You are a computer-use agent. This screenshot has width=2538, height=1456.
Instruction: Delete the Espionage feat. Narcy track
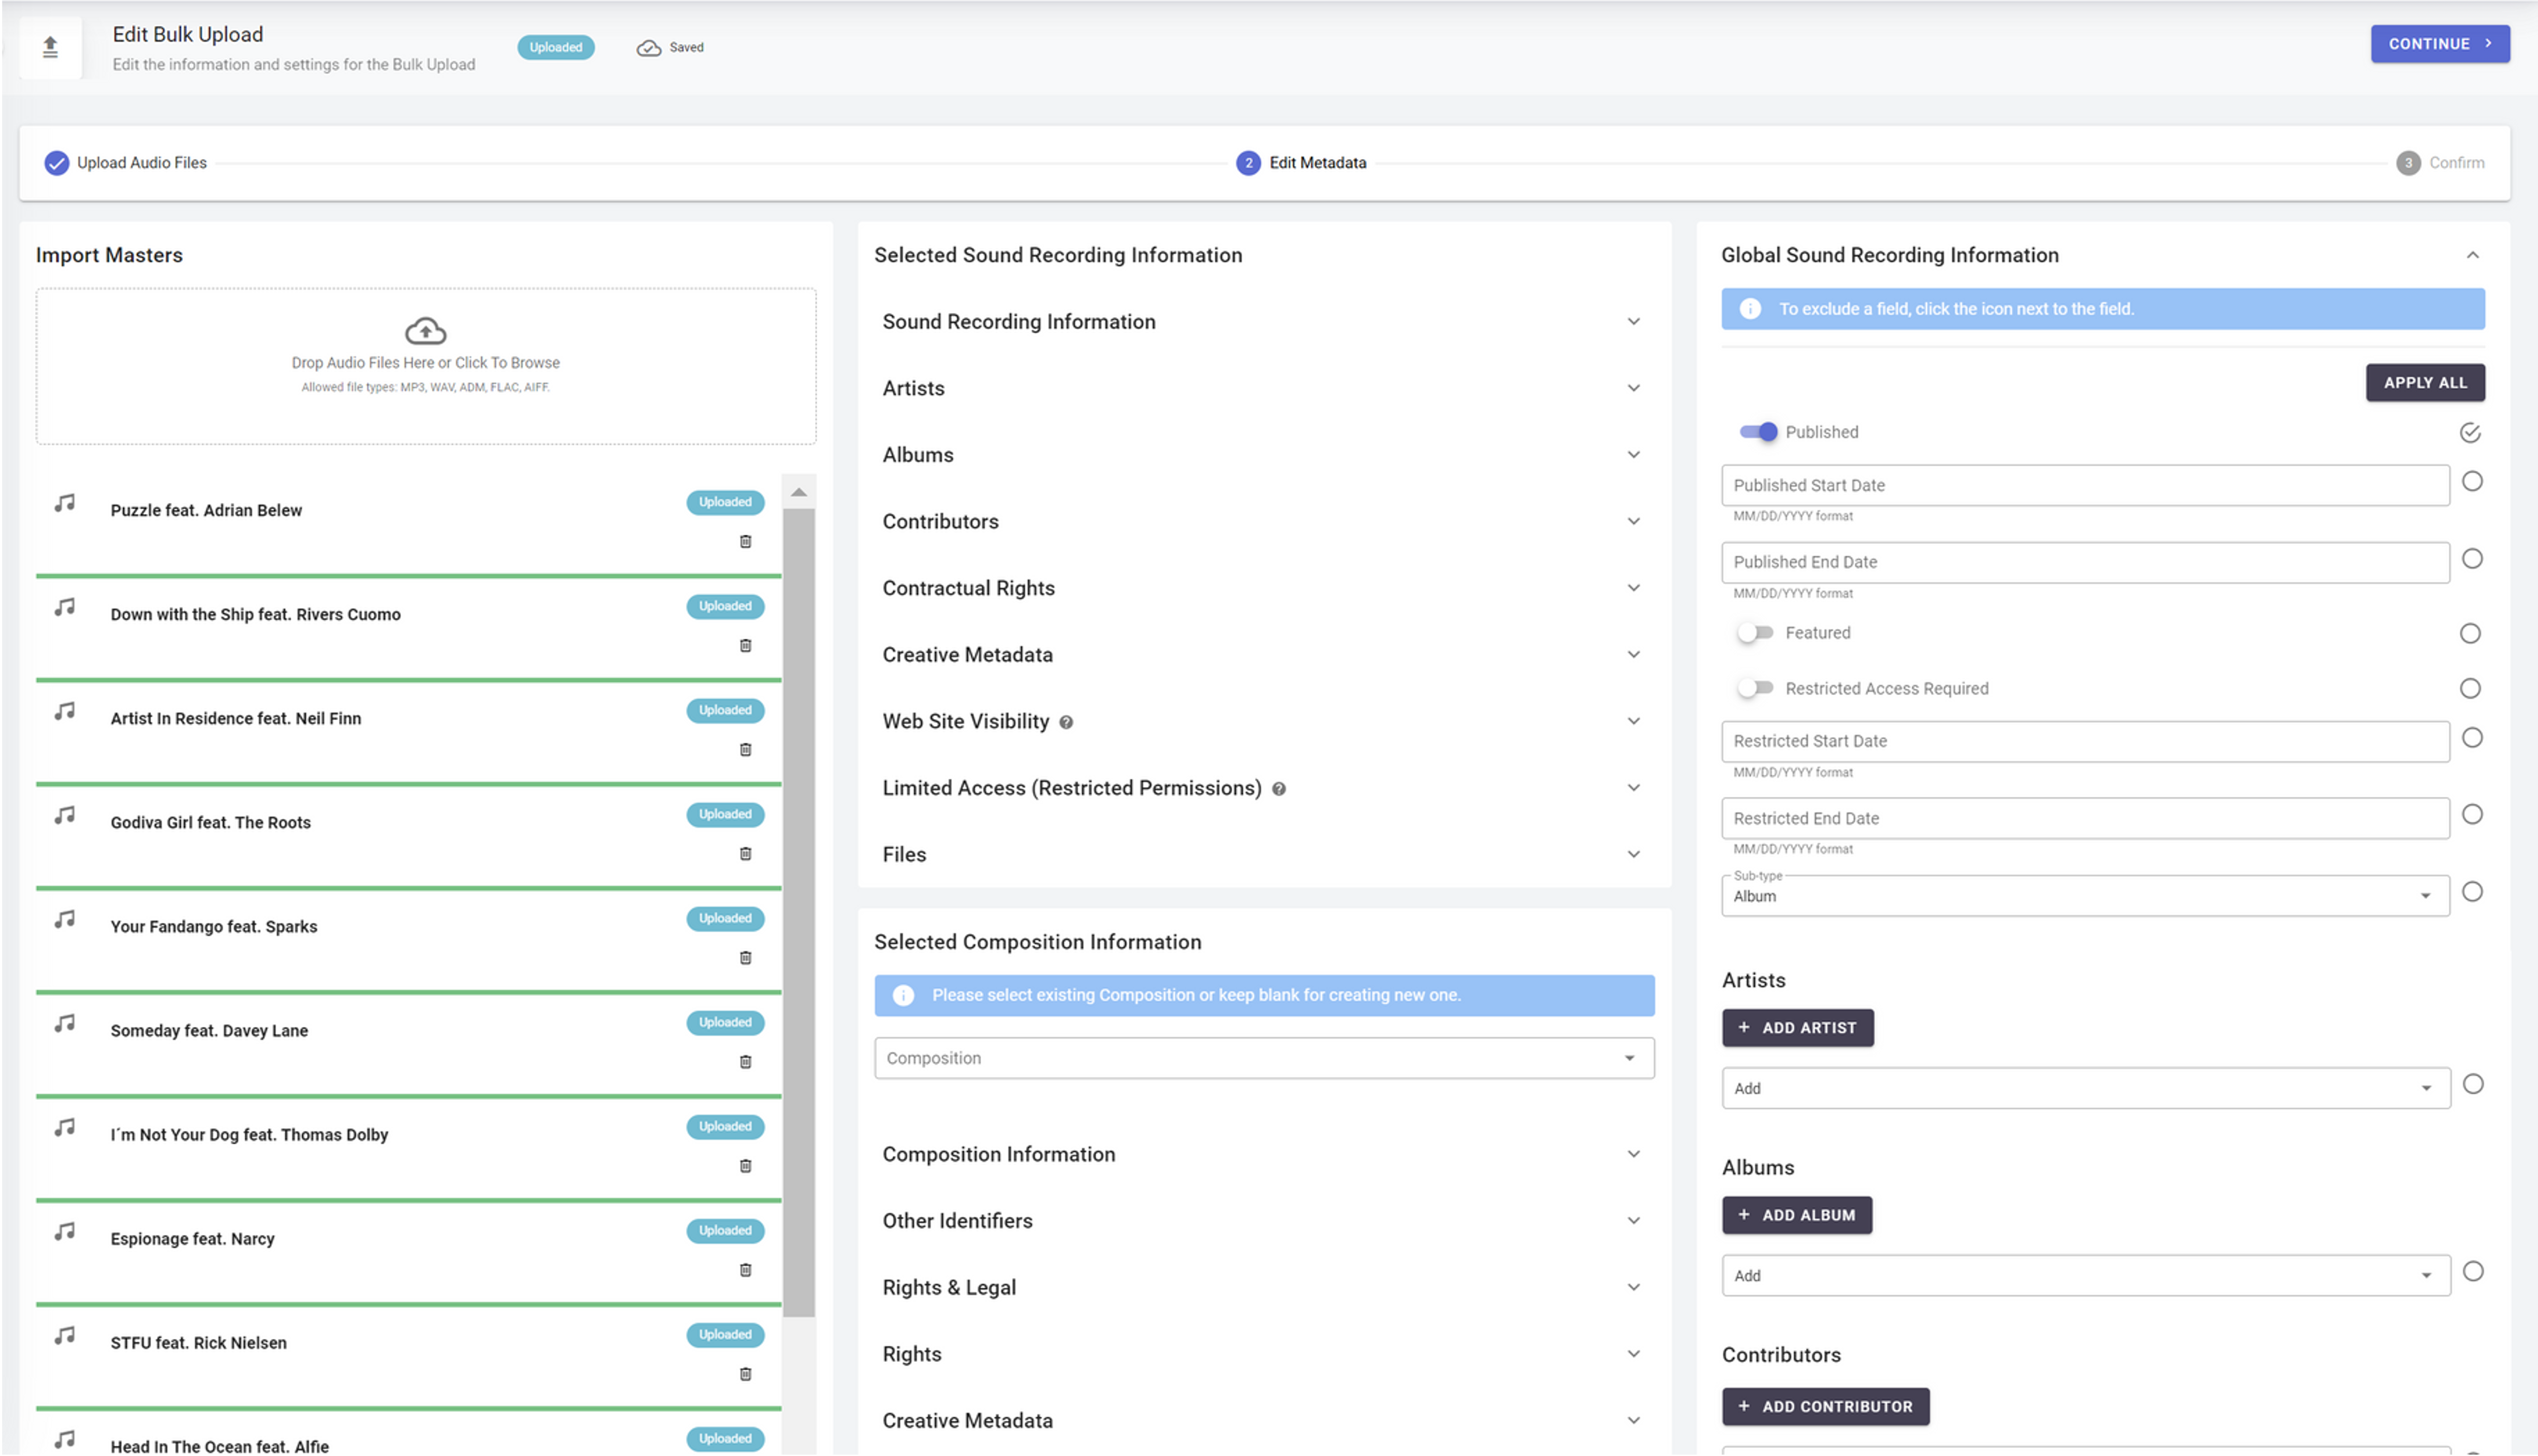point(745,1270)
